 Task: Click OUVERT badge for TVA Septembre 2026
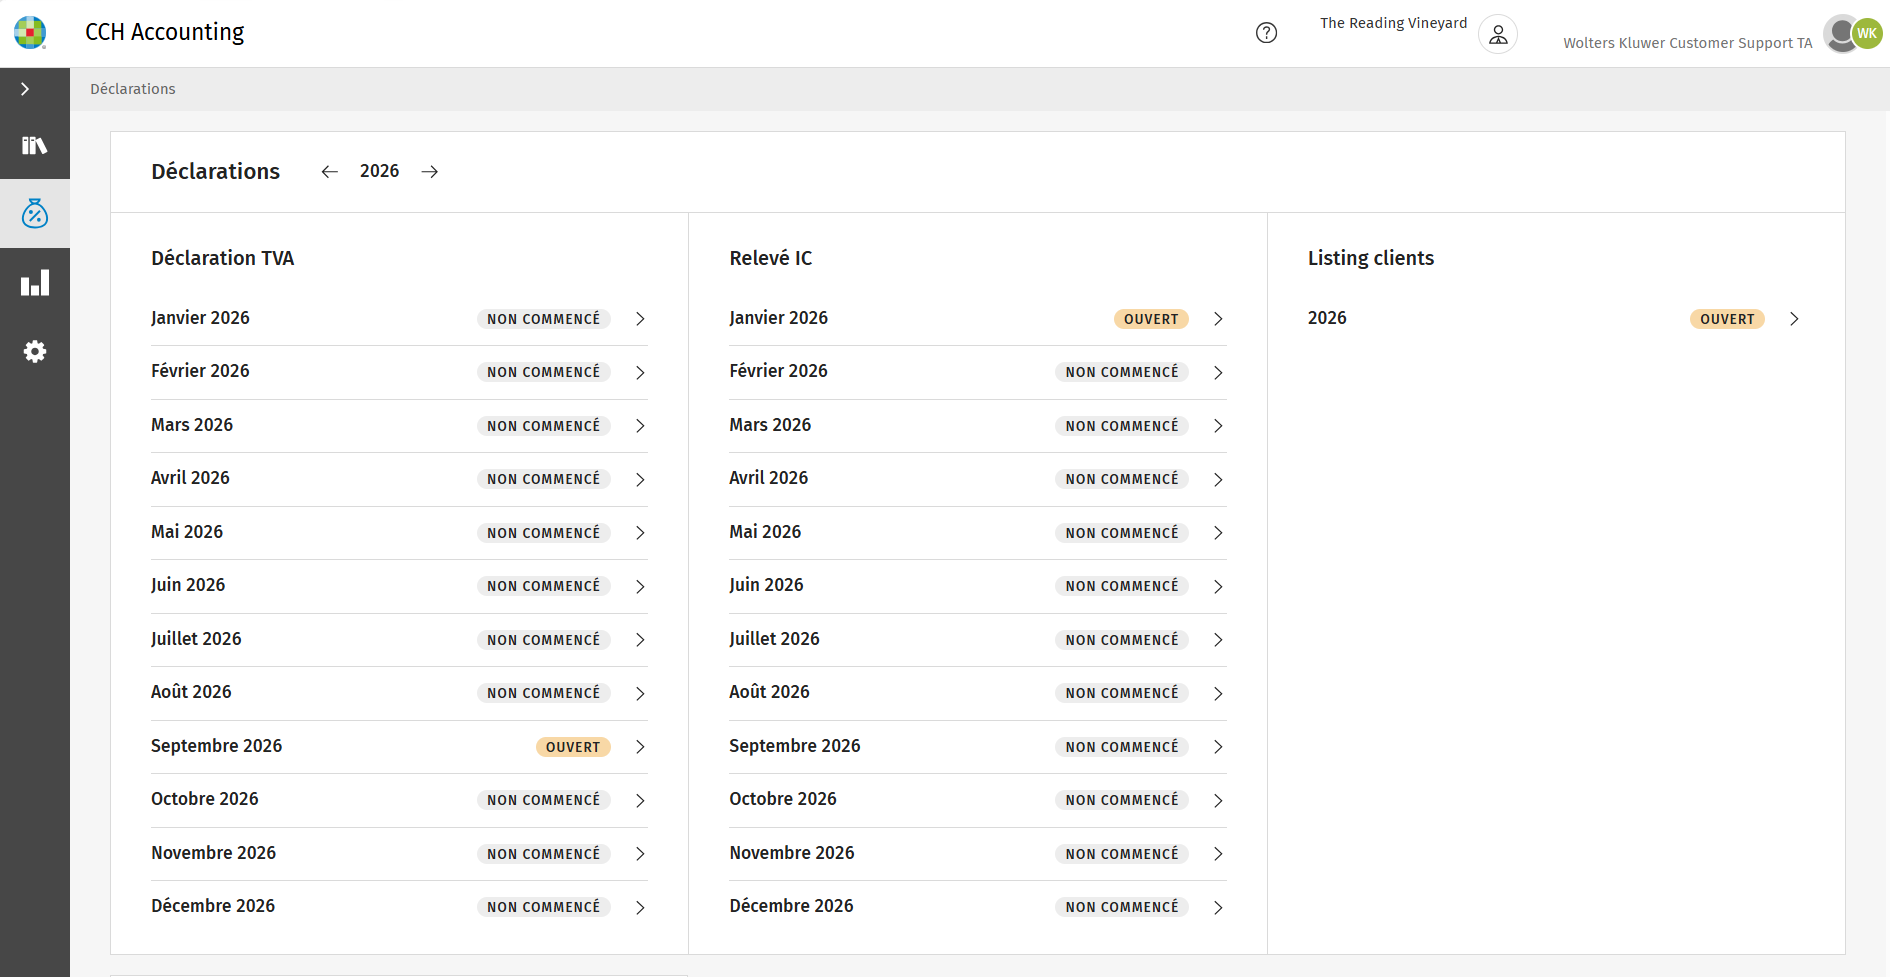tap(573, 747)
